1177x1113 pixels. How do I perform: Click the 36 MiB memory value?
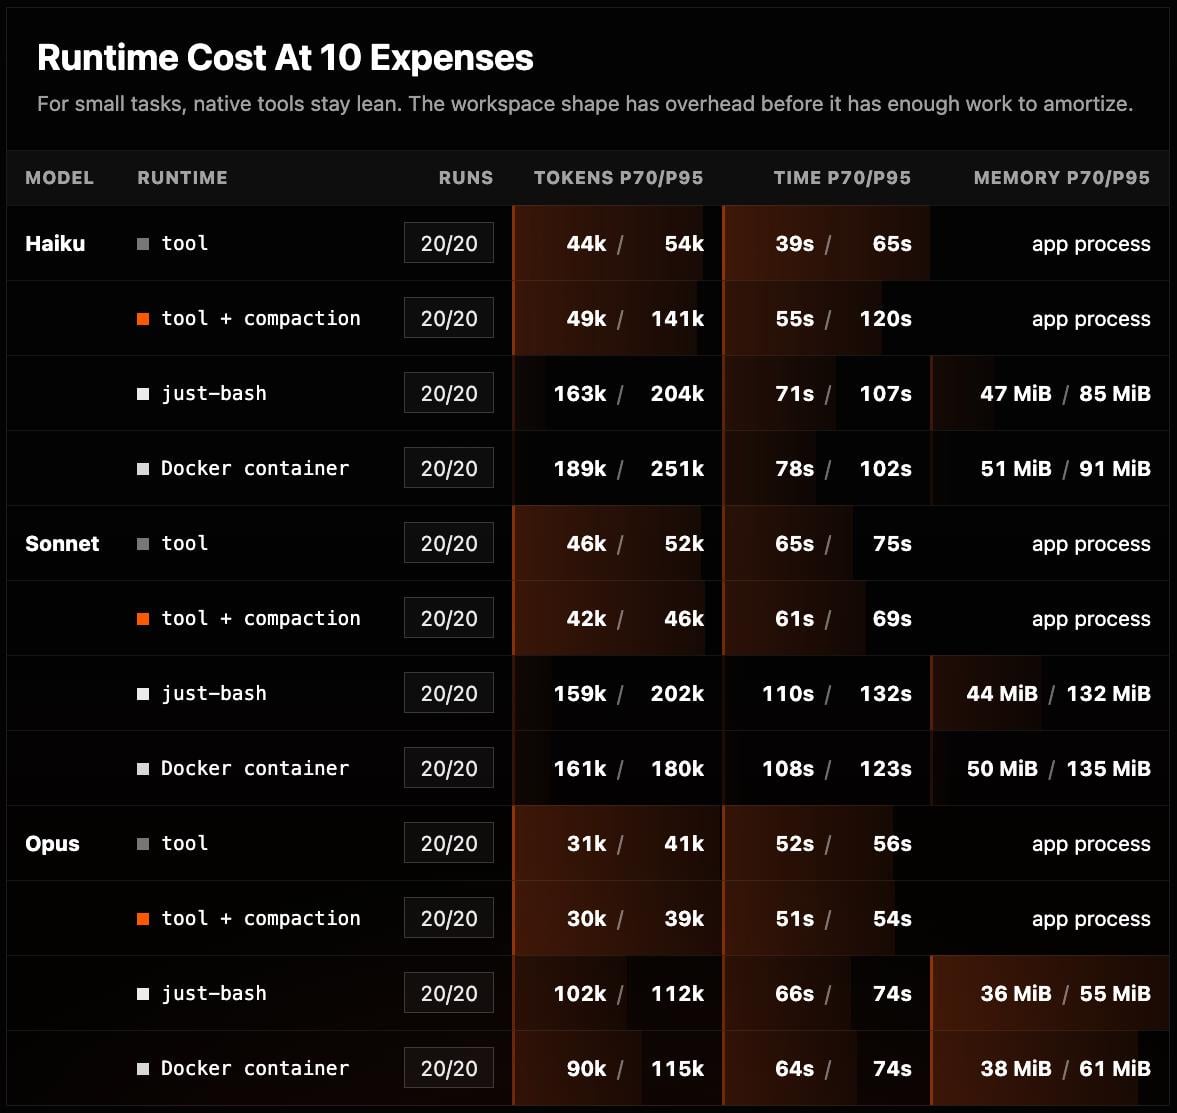[x=1016, y=994]
